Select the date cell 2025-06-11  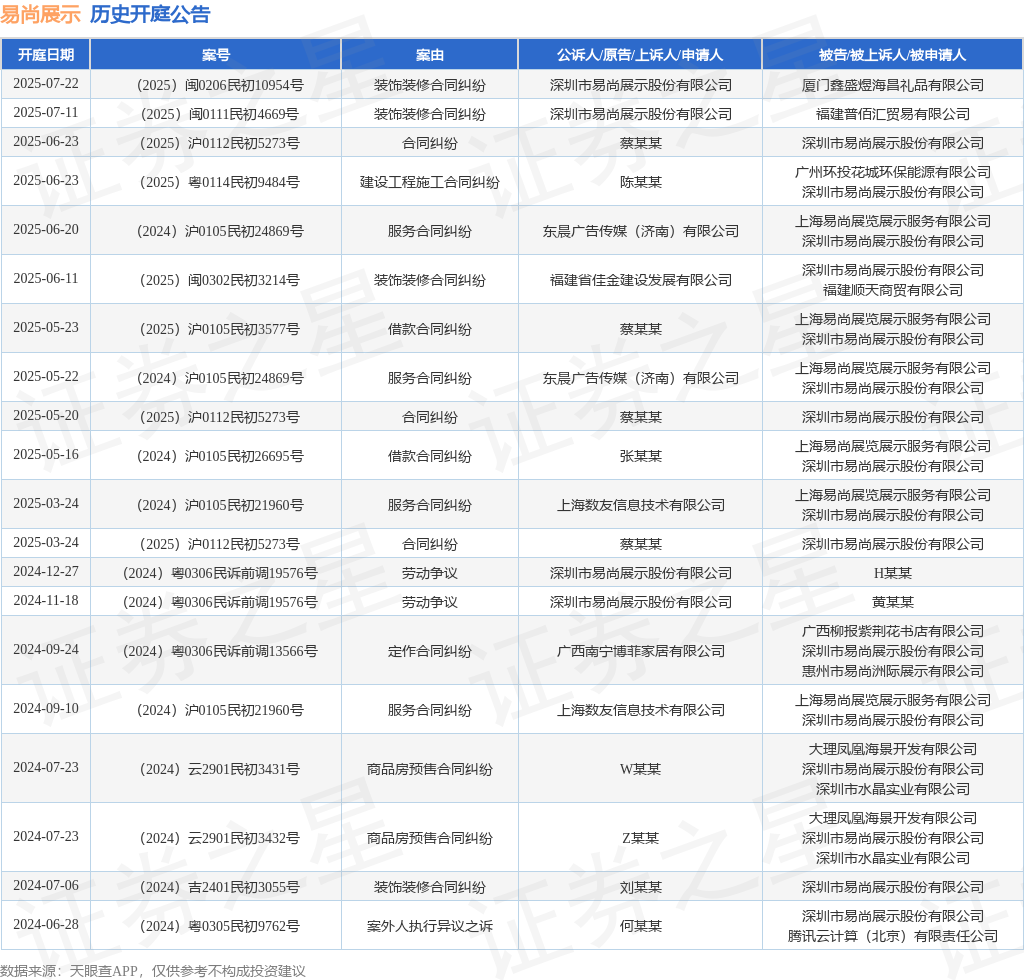[46, 279]
